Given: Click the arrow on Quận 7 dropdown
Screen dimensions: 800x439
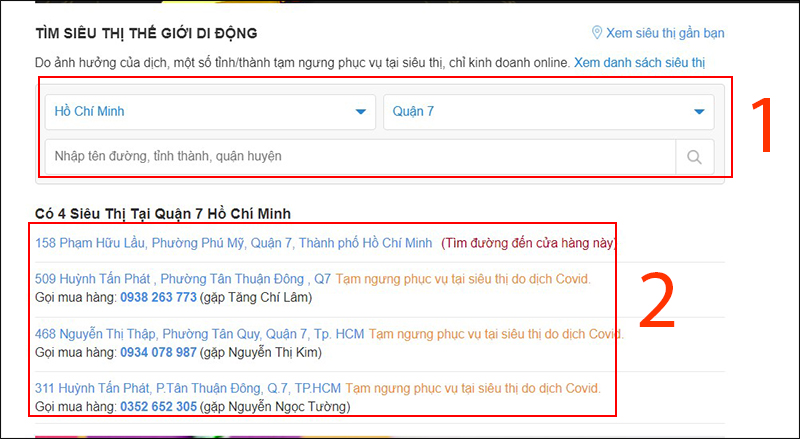Looking at the screenshot, I should 699,112.
